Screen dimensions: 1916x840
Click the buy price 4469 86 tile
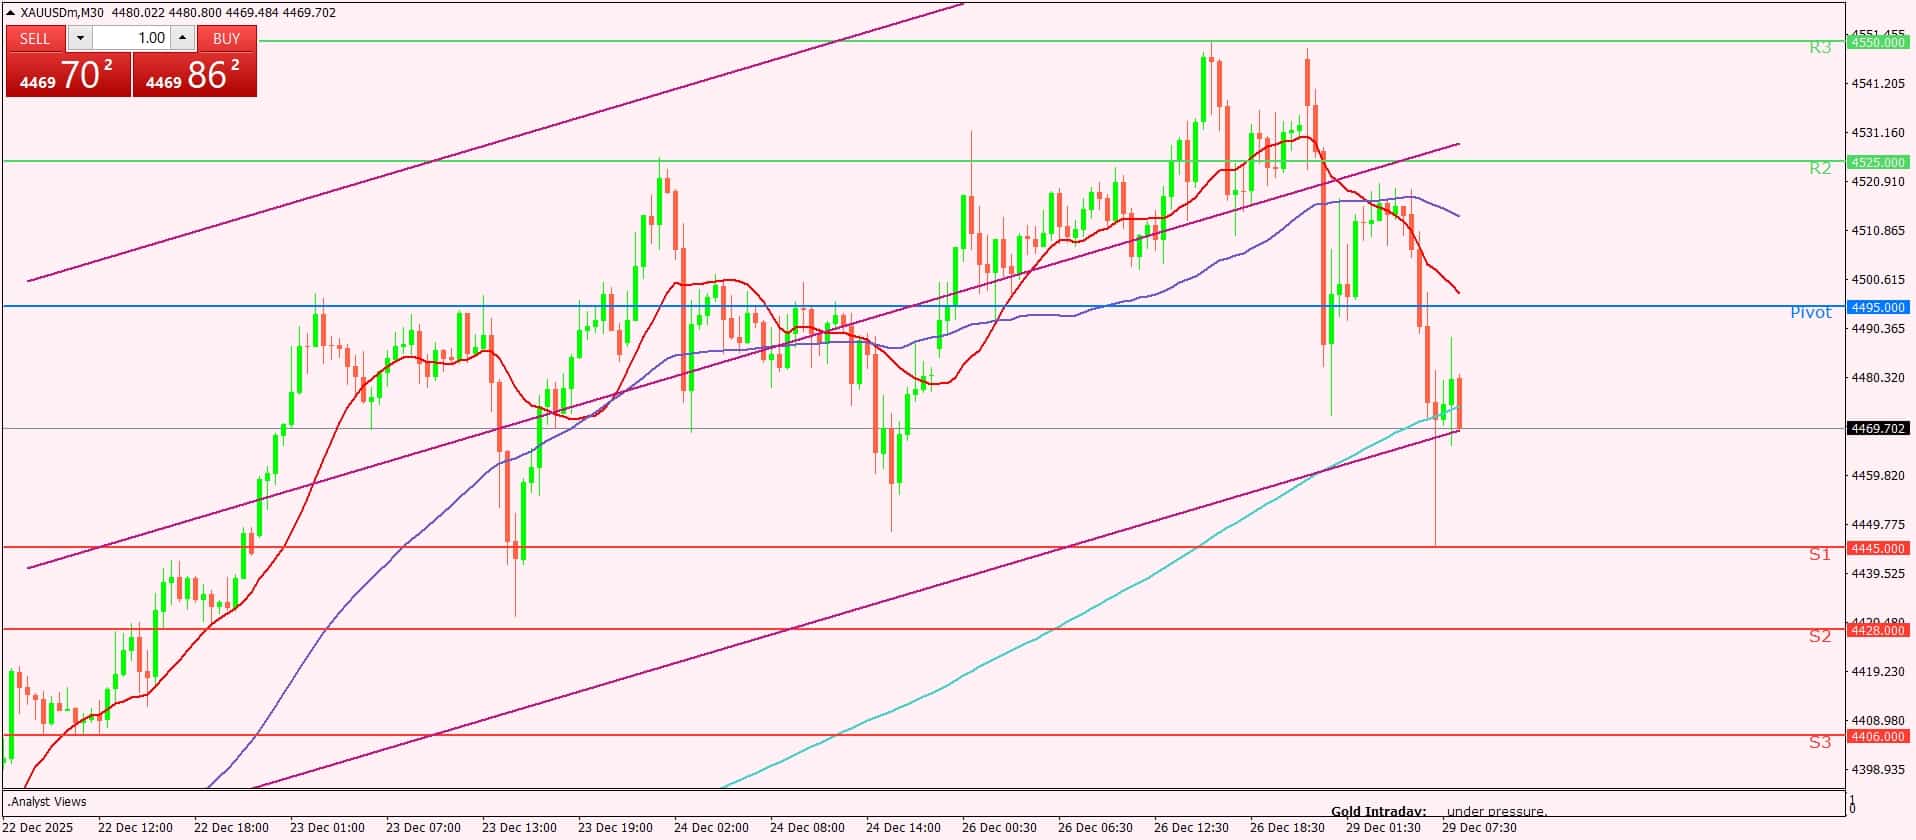coord(195,75)
